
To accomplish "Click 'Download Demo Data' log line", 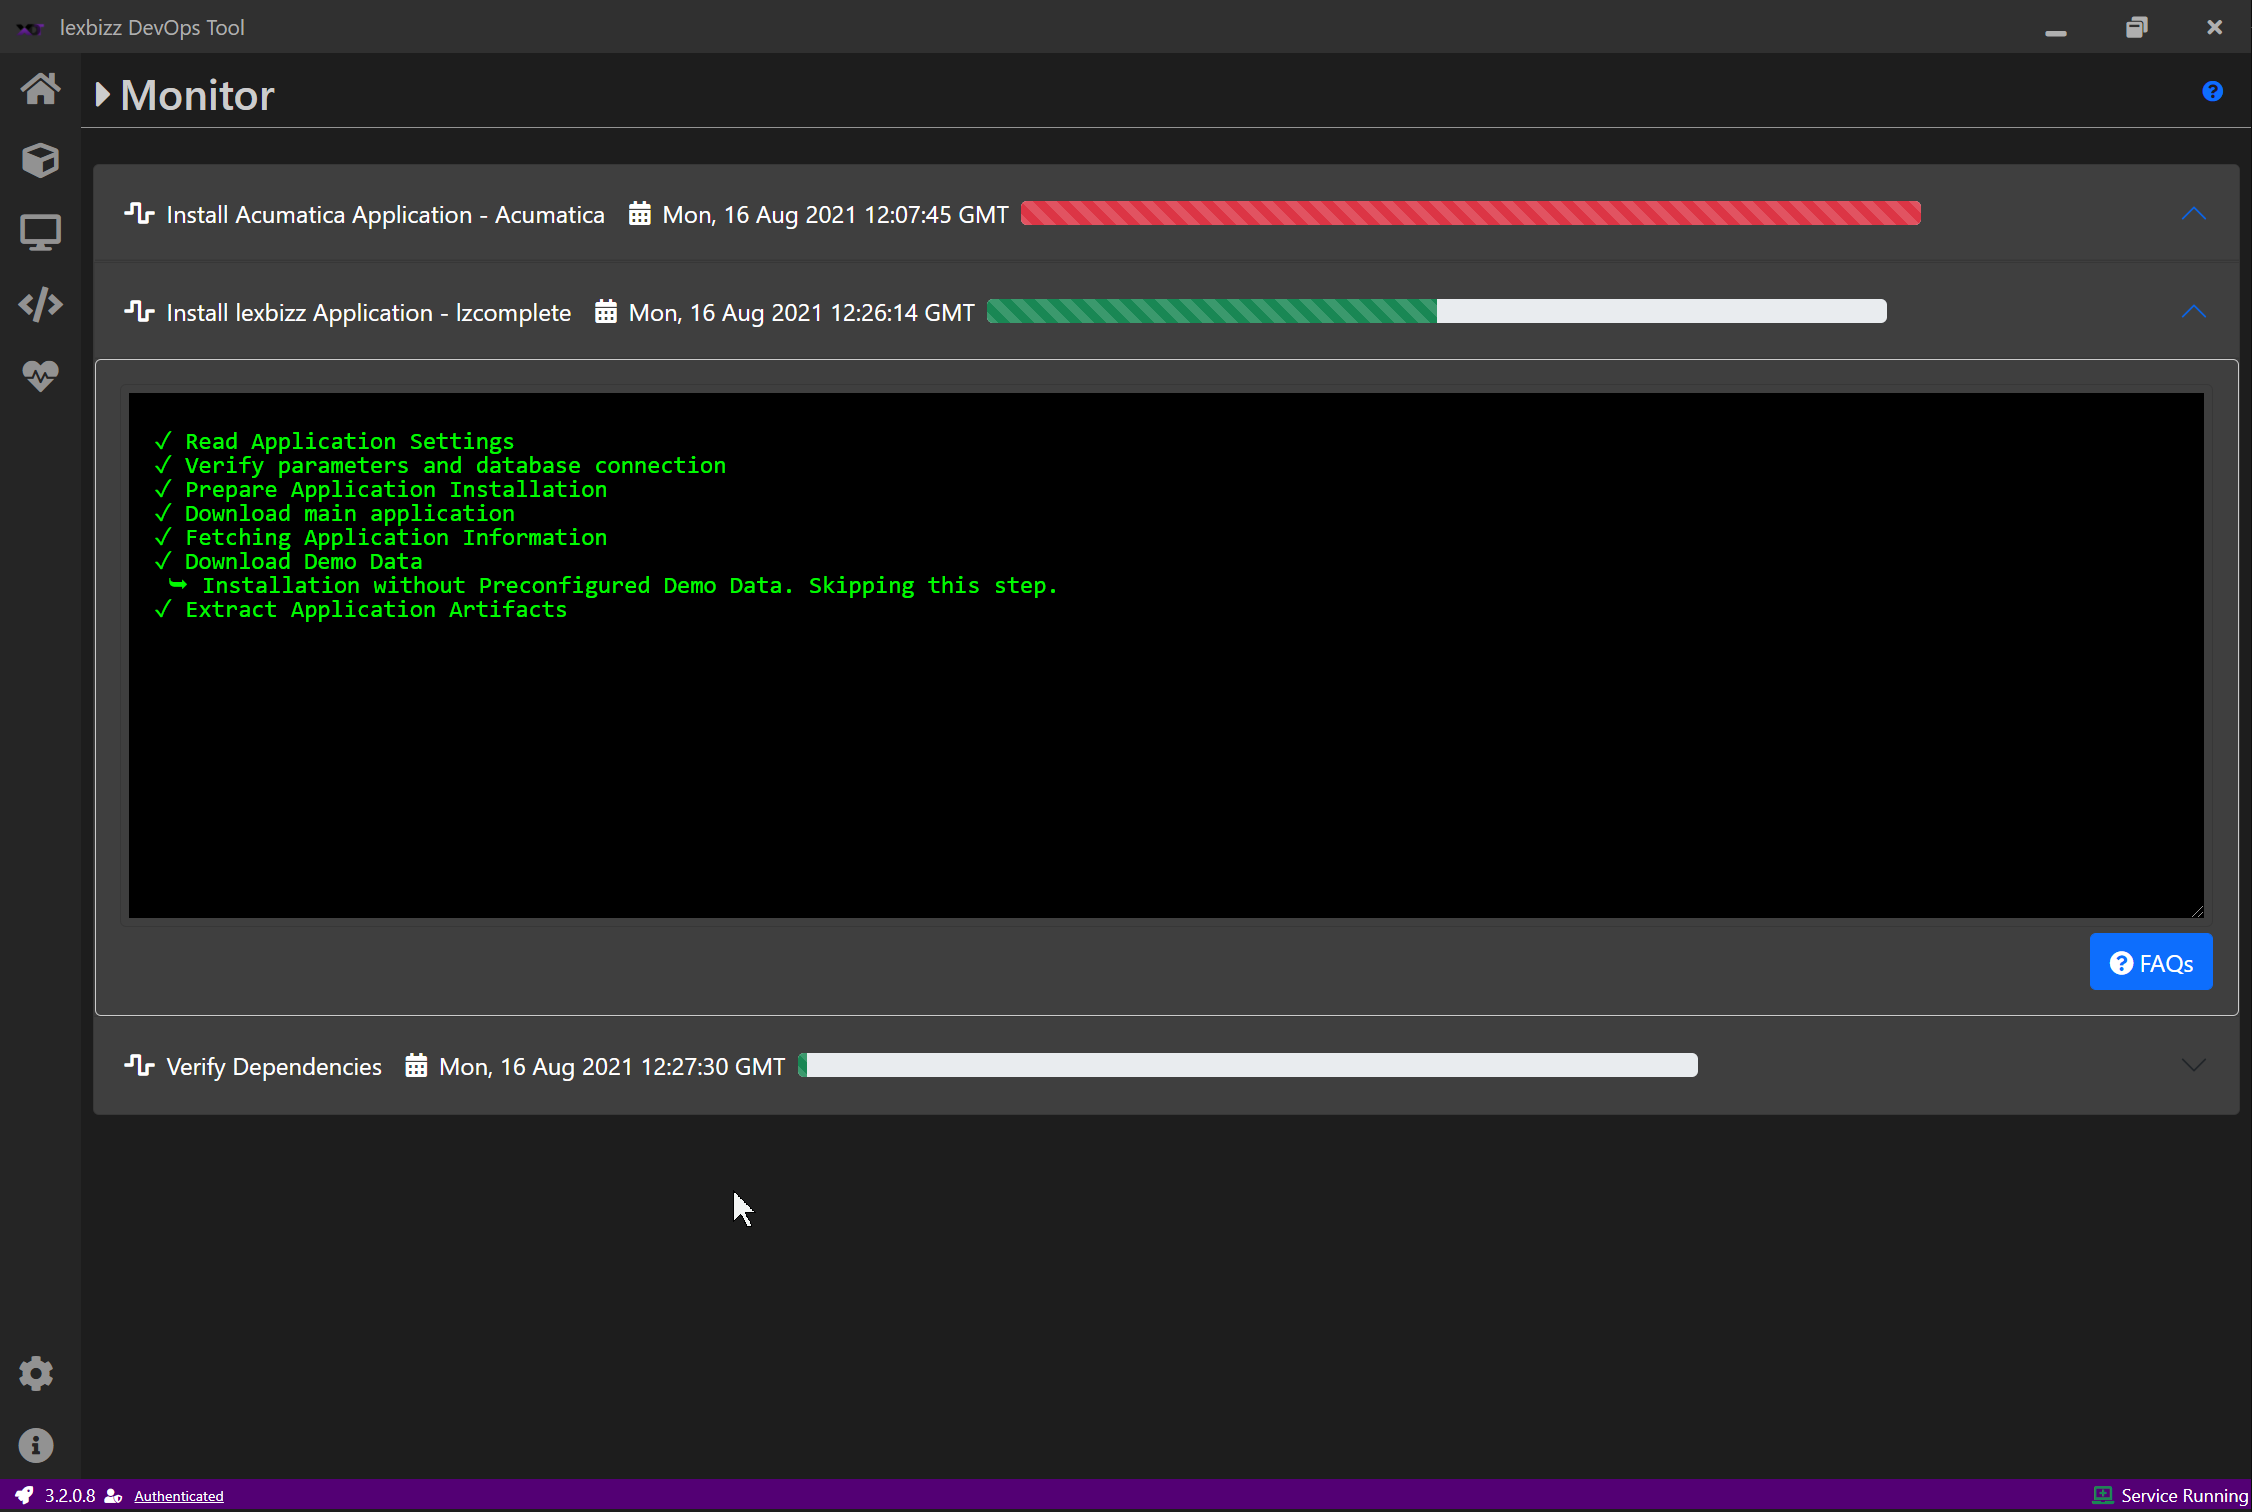I will [304, 562].
